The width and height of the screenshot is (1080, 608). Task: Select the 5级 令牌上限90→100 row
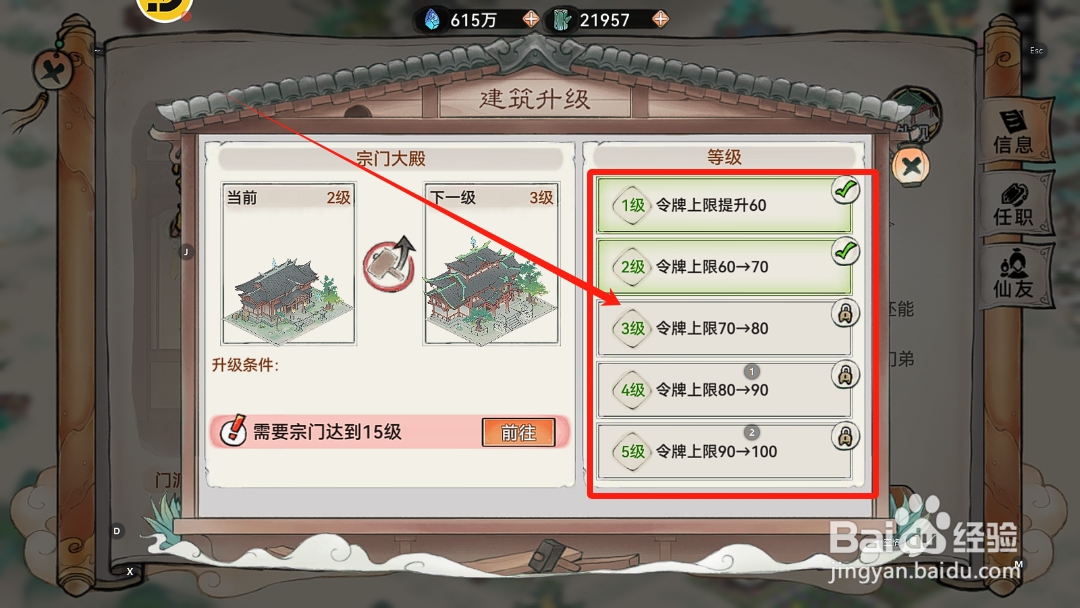click(x=724, y=452)
